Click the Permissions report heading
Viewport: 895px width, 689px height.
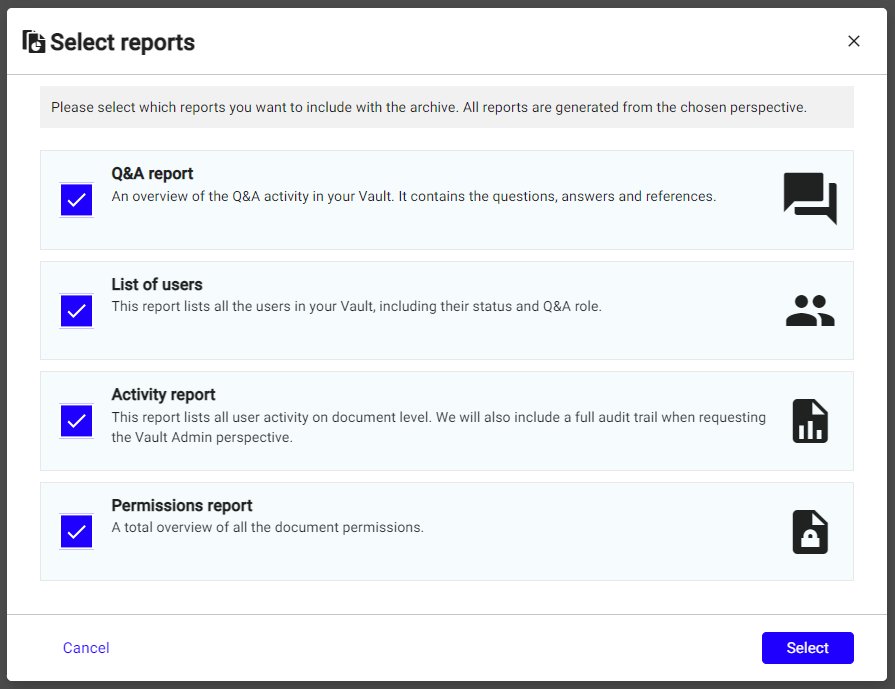[181, 506]
